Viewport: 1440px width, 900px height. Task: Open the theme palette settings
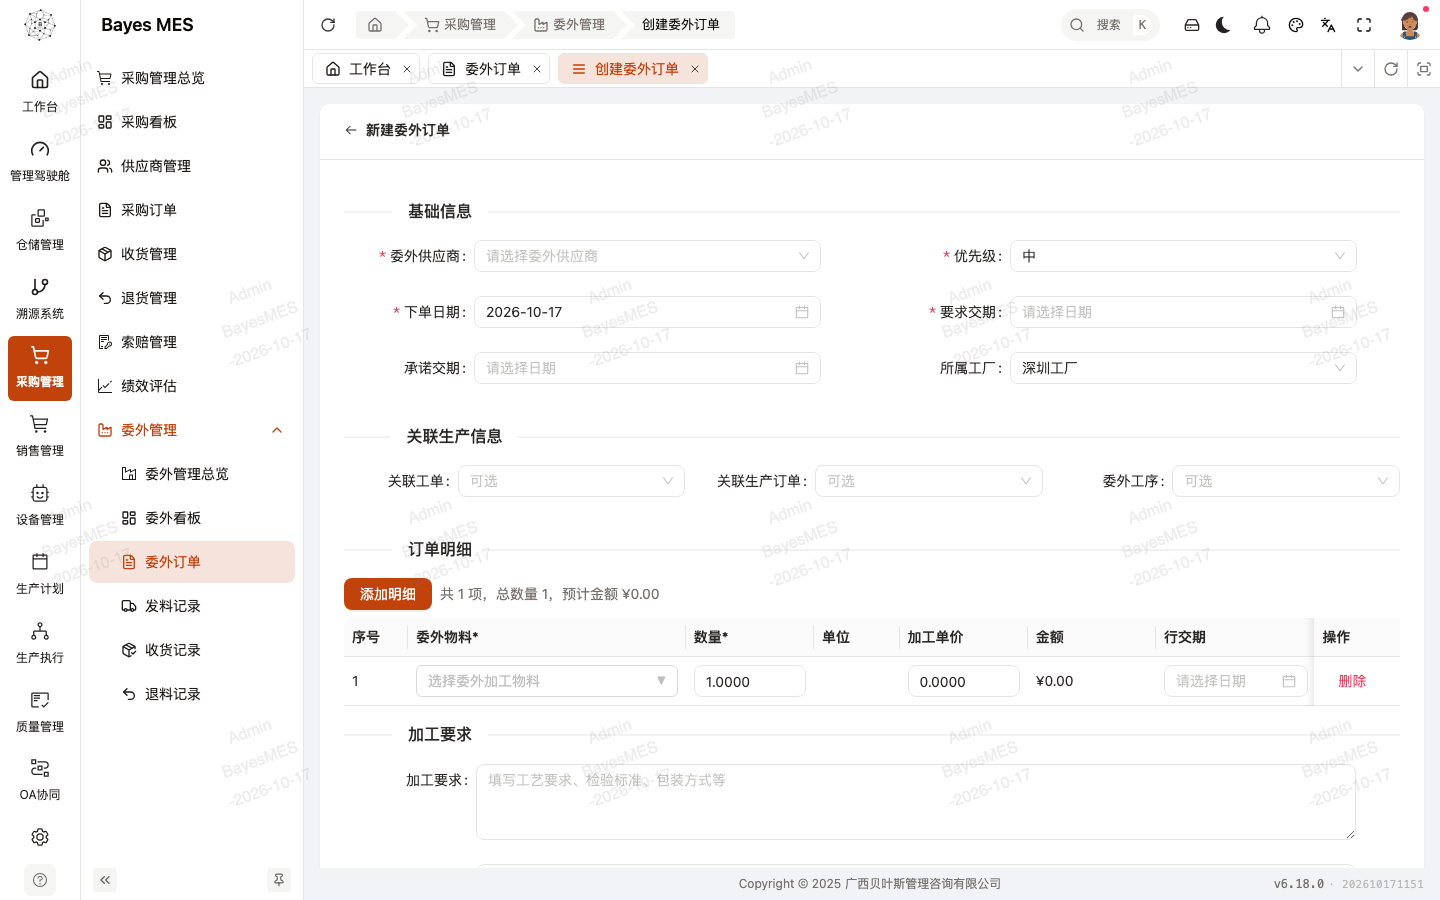coord(1296,25)
